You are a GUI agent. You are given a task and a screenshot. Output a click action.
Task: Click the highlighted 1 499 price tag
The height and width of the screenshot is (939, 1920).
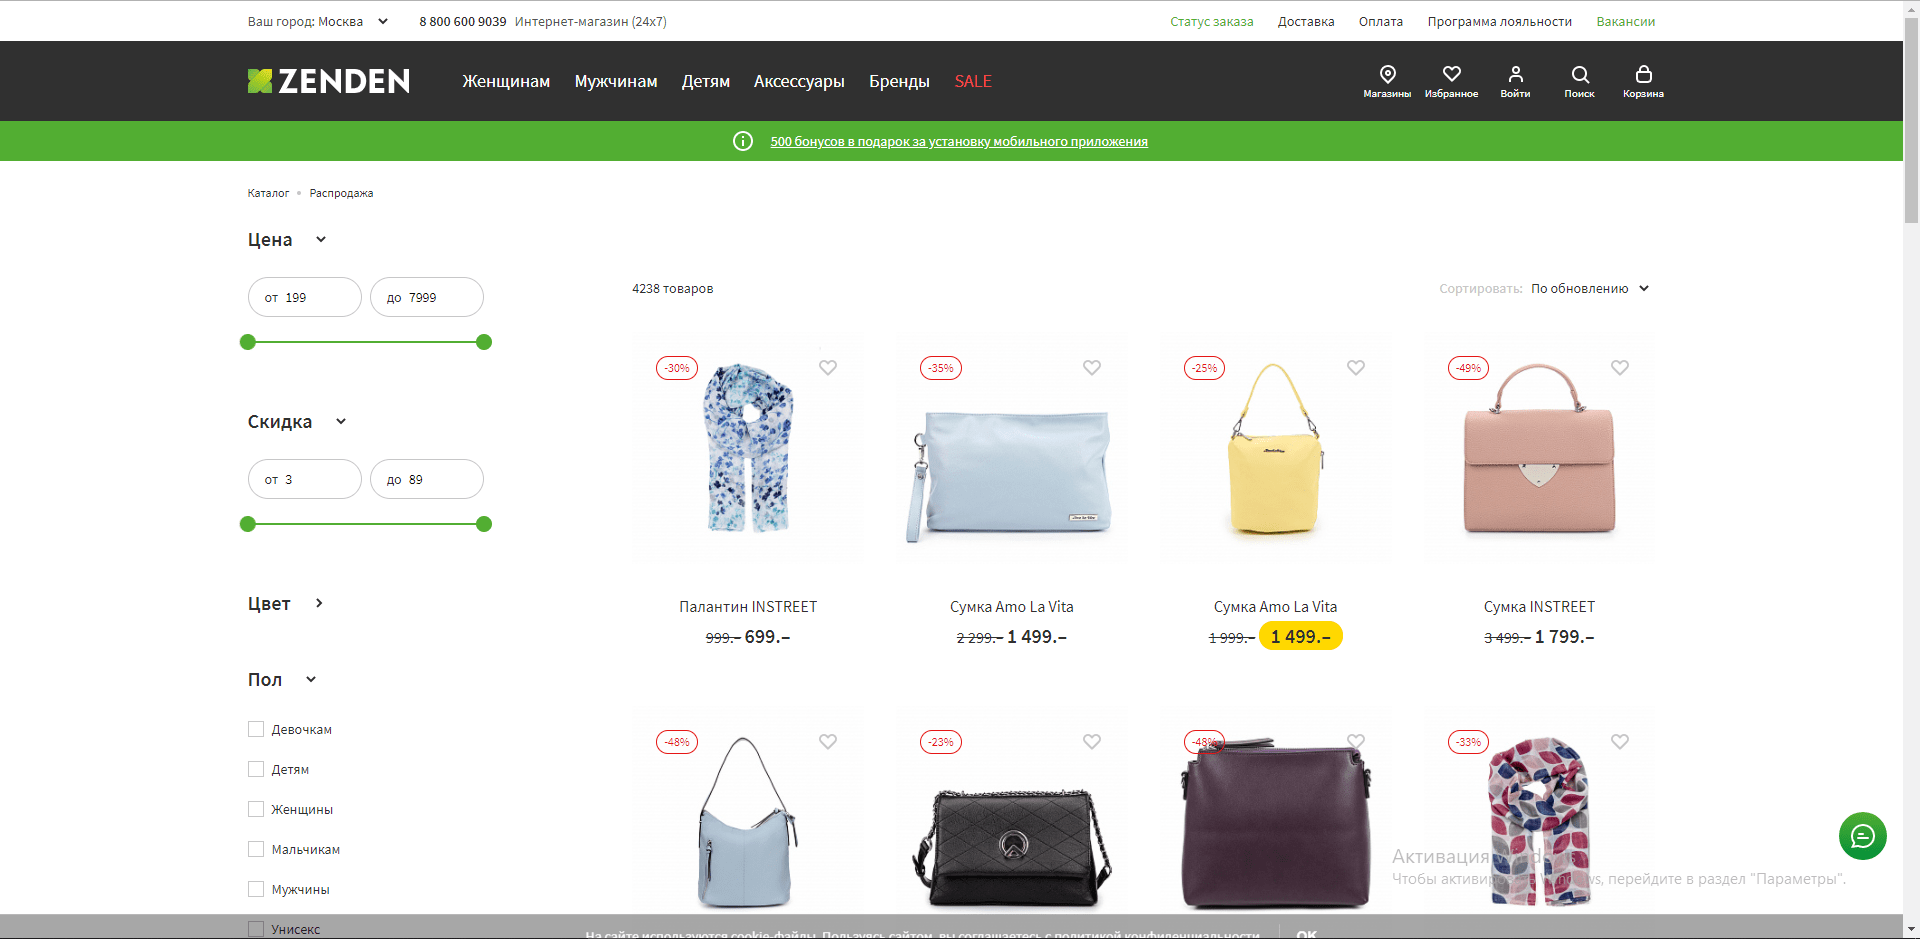coord(1300,636)
